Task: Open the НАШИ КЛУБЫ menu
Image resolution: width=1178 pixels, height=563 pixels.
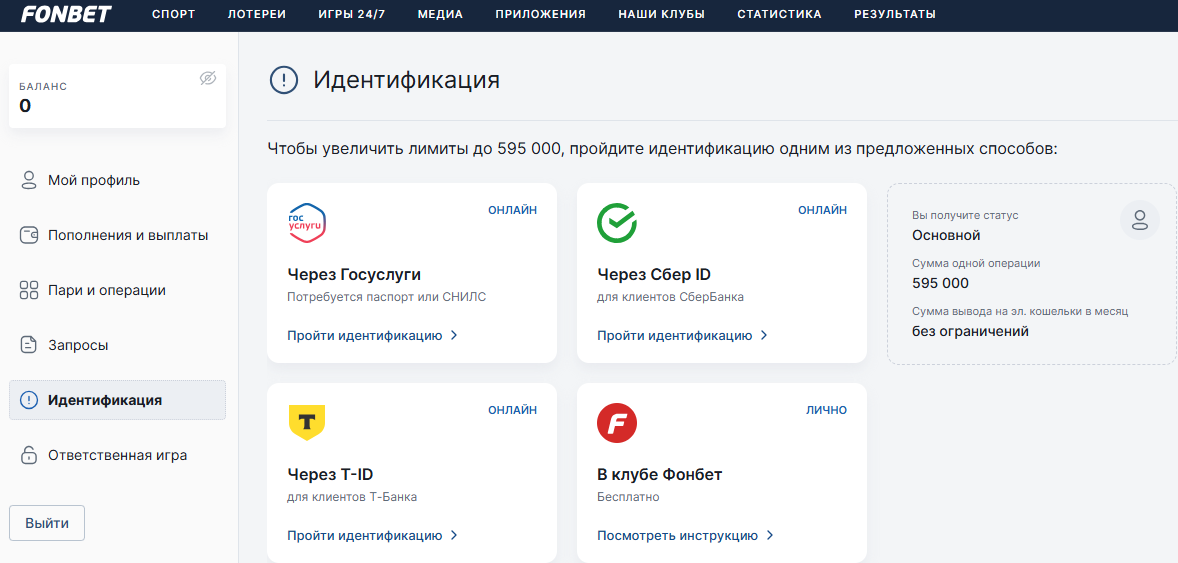Action: [x=662, y=14]
